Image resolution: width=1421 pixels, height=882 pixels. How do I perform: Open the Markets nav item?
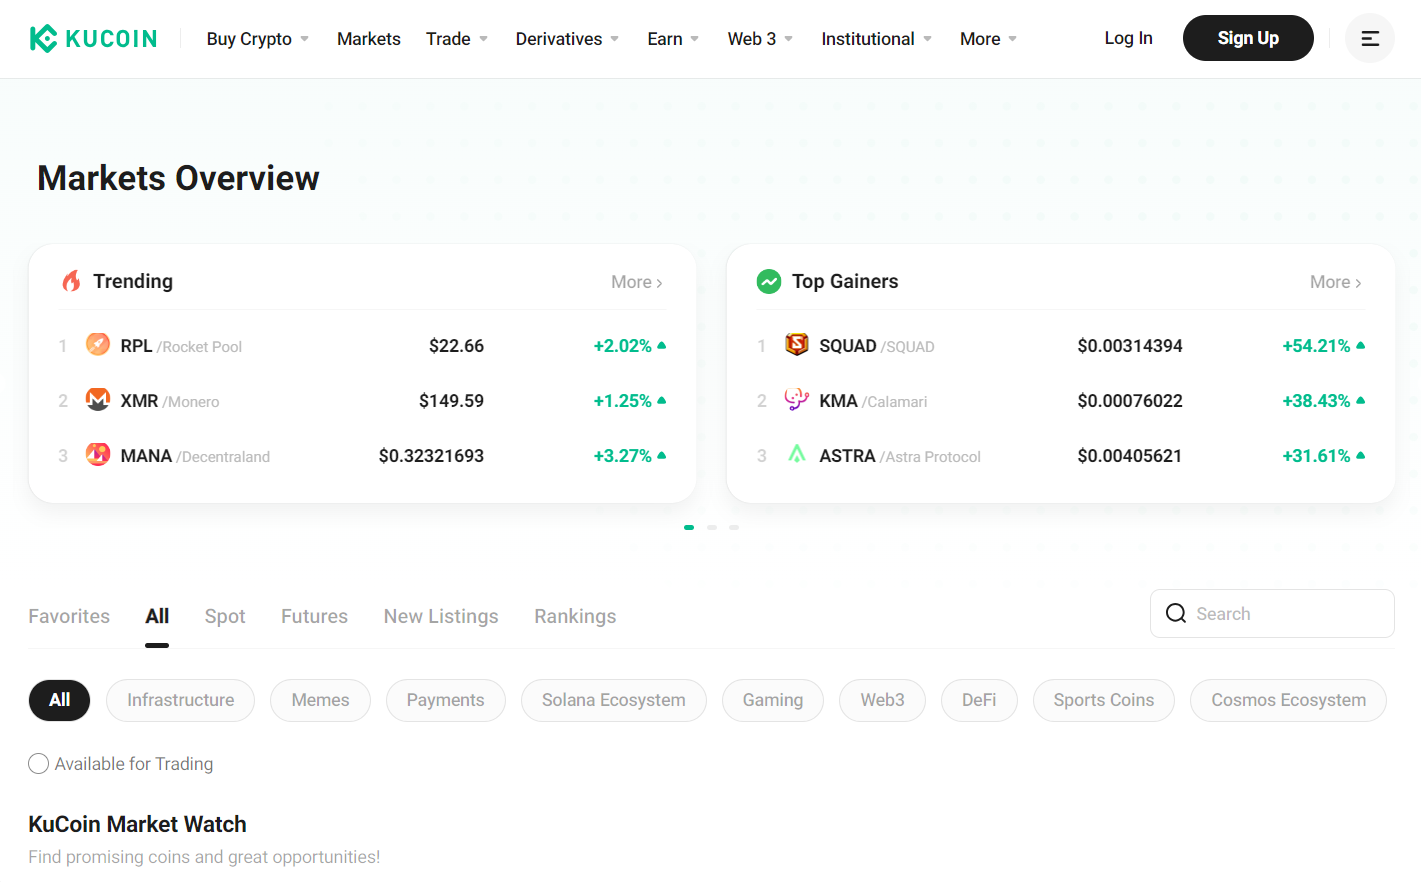[369, 39]
